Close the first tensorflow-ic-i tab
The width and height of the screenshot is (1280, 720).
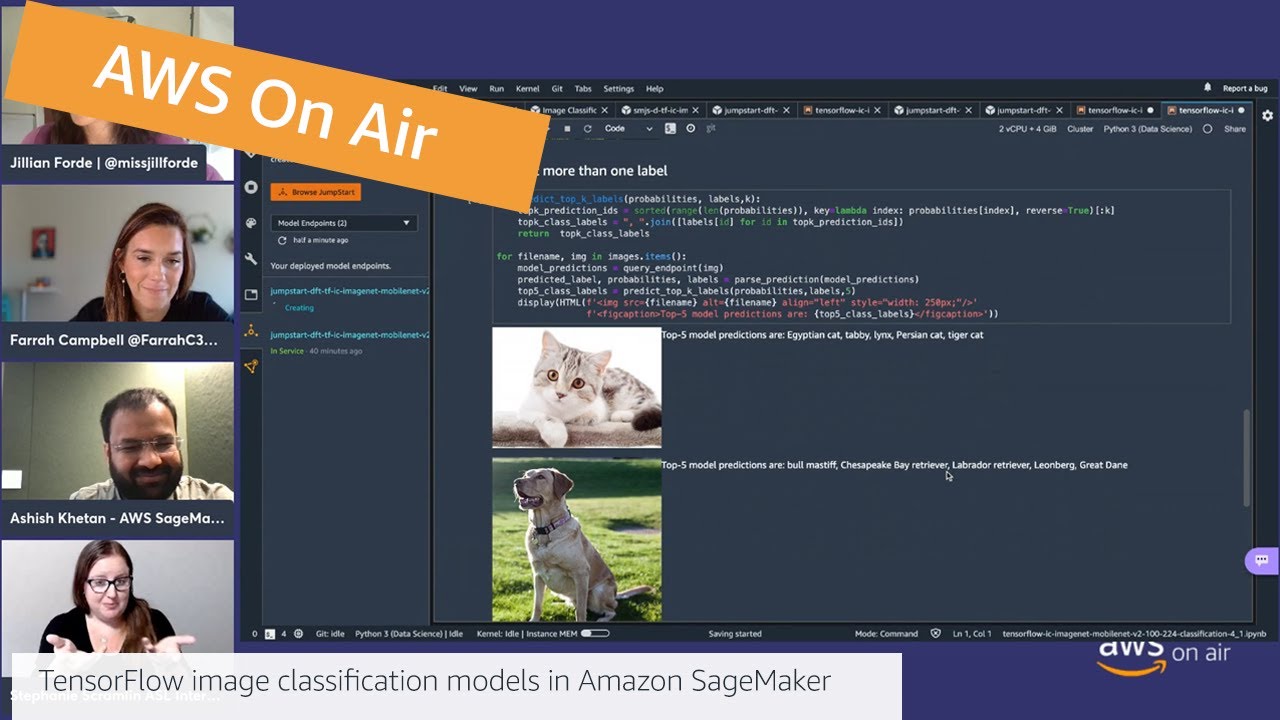coord(877,110)
